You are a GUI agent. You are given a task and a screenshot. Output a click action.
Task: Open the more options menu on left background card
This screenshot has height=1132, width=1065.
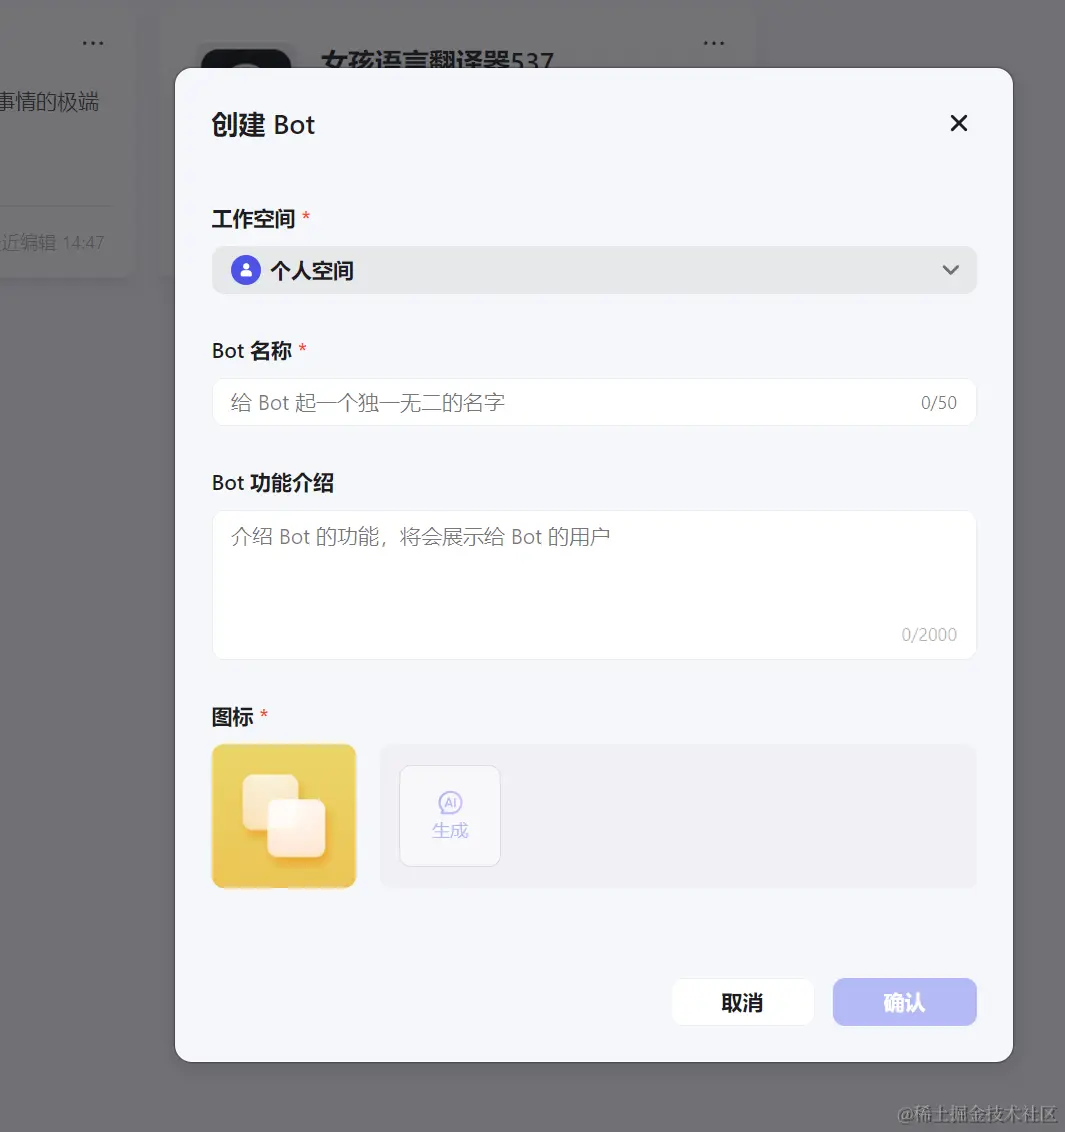pyautogui.click(x=92, y=43)
